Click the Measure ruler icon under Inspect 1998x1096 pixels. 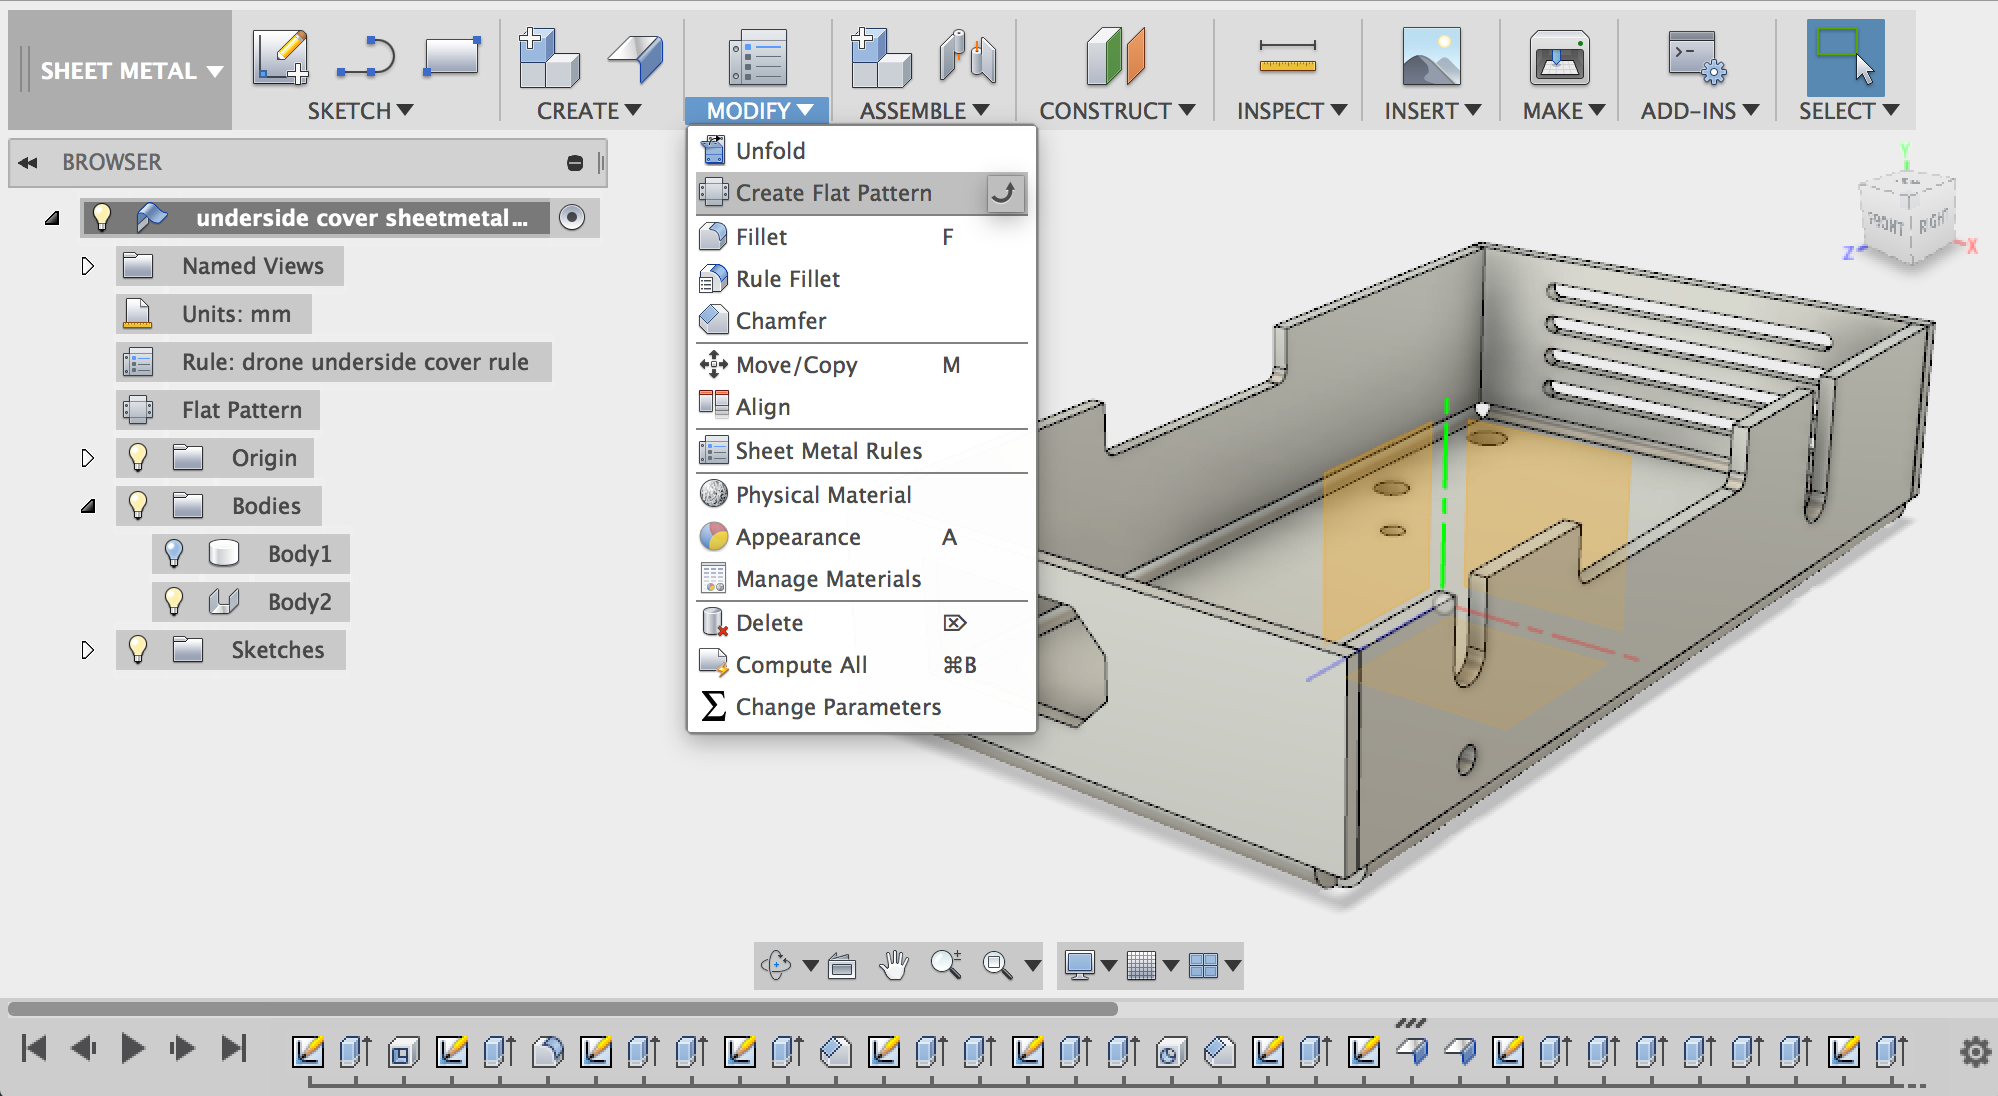point(1287,57)
